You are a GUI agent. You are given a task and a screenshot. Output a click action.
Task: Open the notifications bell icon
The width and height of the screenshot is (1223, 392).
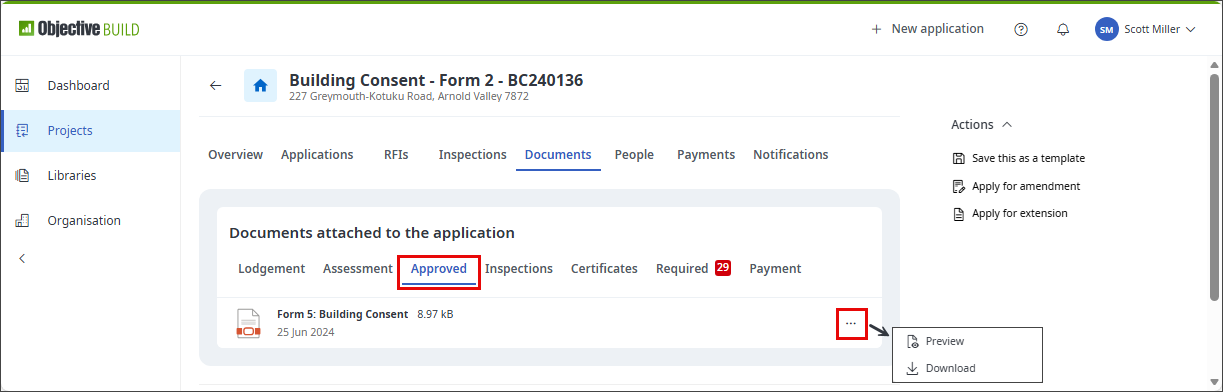1063,29
